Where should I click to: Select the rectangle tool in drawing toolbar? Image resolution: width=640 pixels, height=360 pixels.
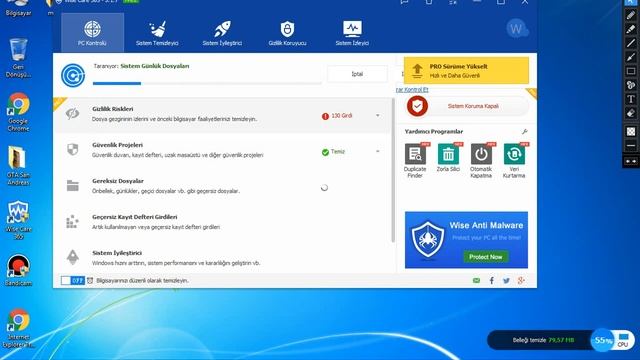tap(631, 71)
